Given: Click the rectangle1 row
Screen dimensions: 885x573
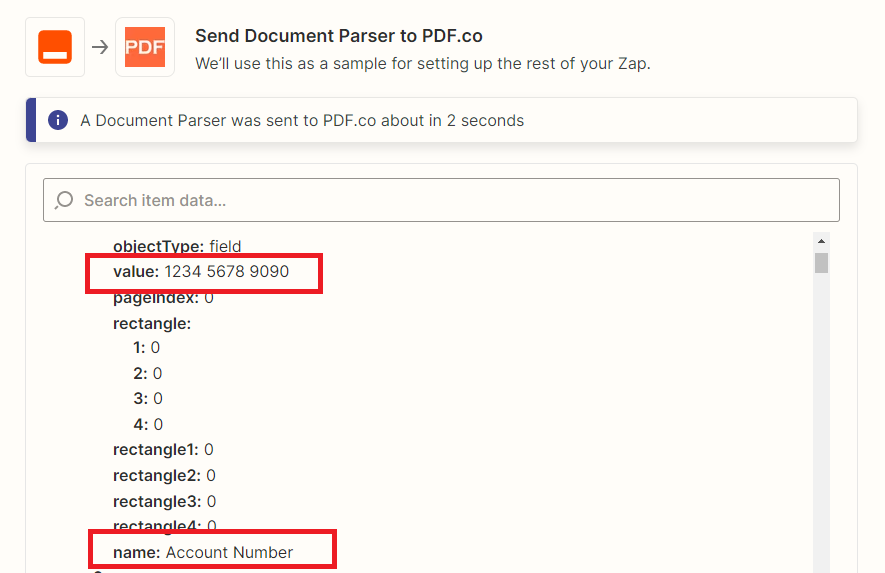Looking at the screenshot, I should [163, 449].
